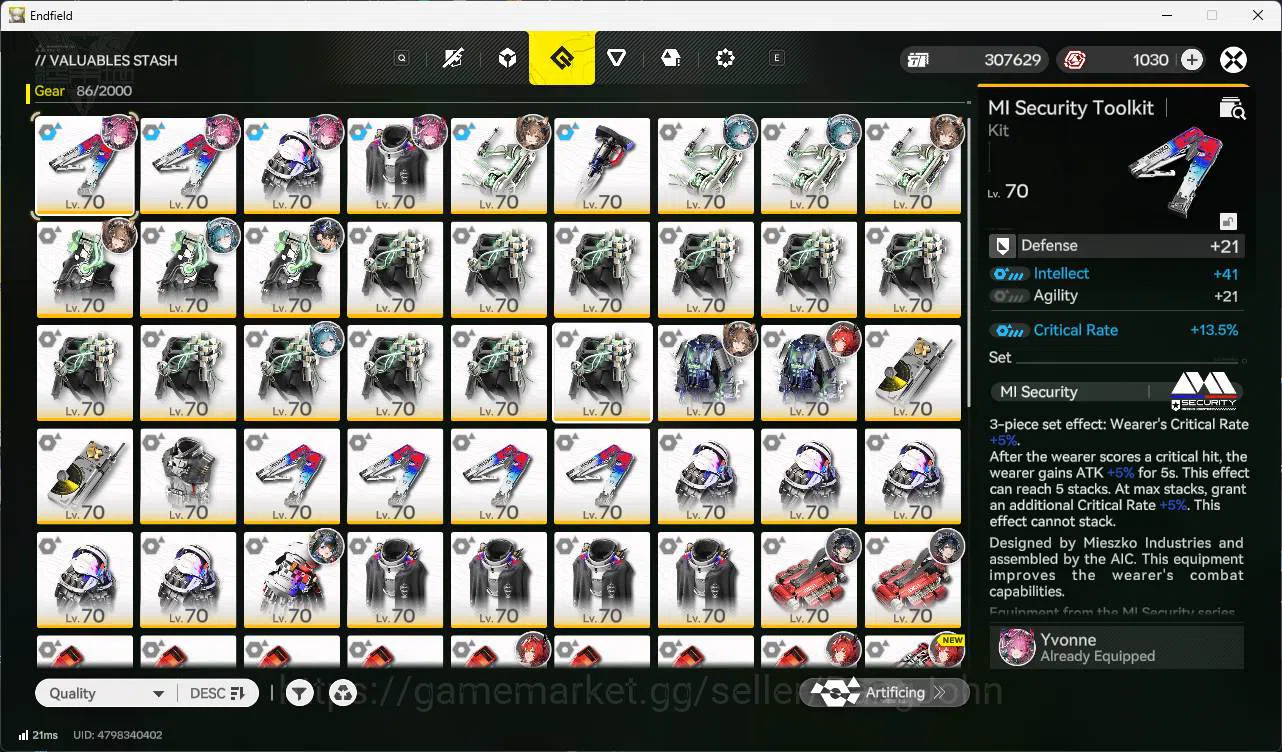Screen dimensions: 1282x752
Task: Click the Defense stat row
Action: tap(1115, 246)
